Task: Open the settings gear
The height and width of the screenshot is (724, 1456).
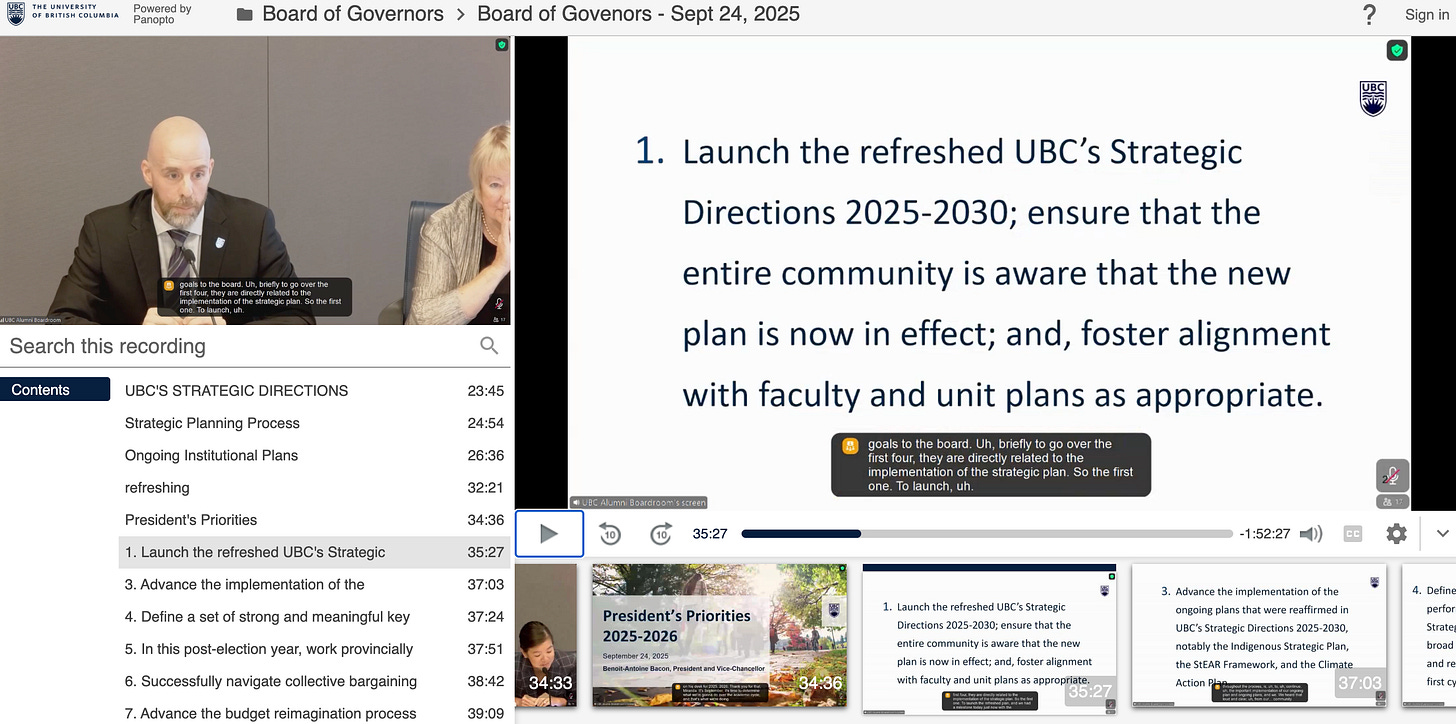Action: coord(1396,534)
